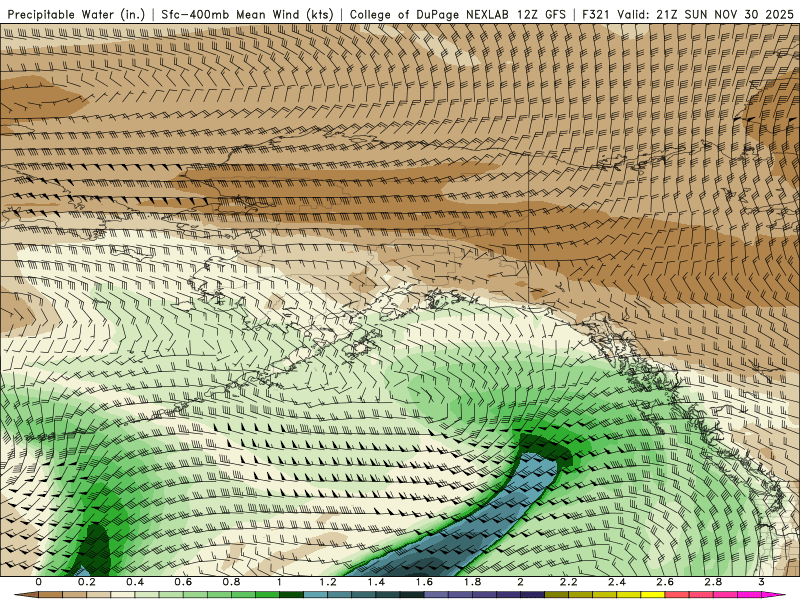Click the colorbar label '0.8'
The image size is (800, 600).
point(232,582)
